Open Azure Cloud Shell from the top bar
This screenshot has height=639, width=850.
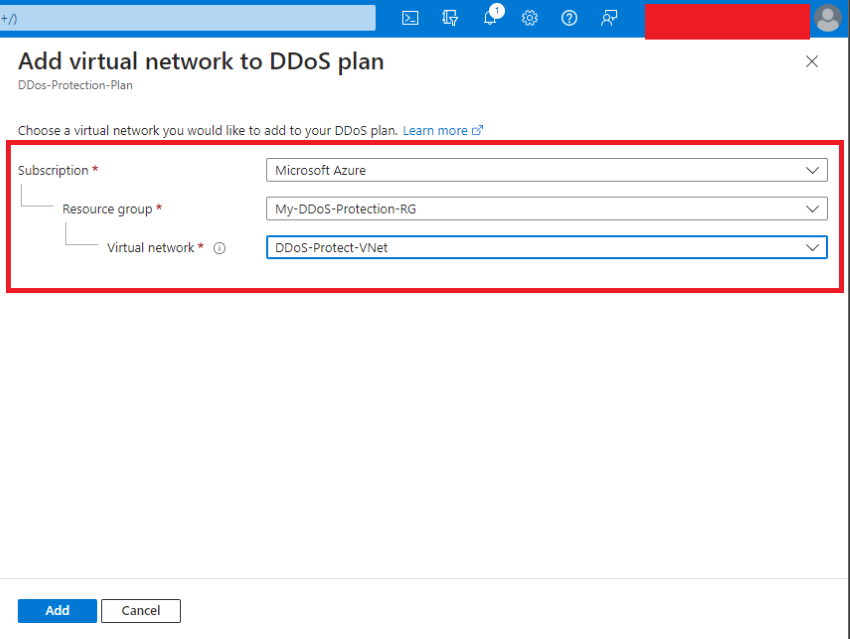click(x=410, y=17)
